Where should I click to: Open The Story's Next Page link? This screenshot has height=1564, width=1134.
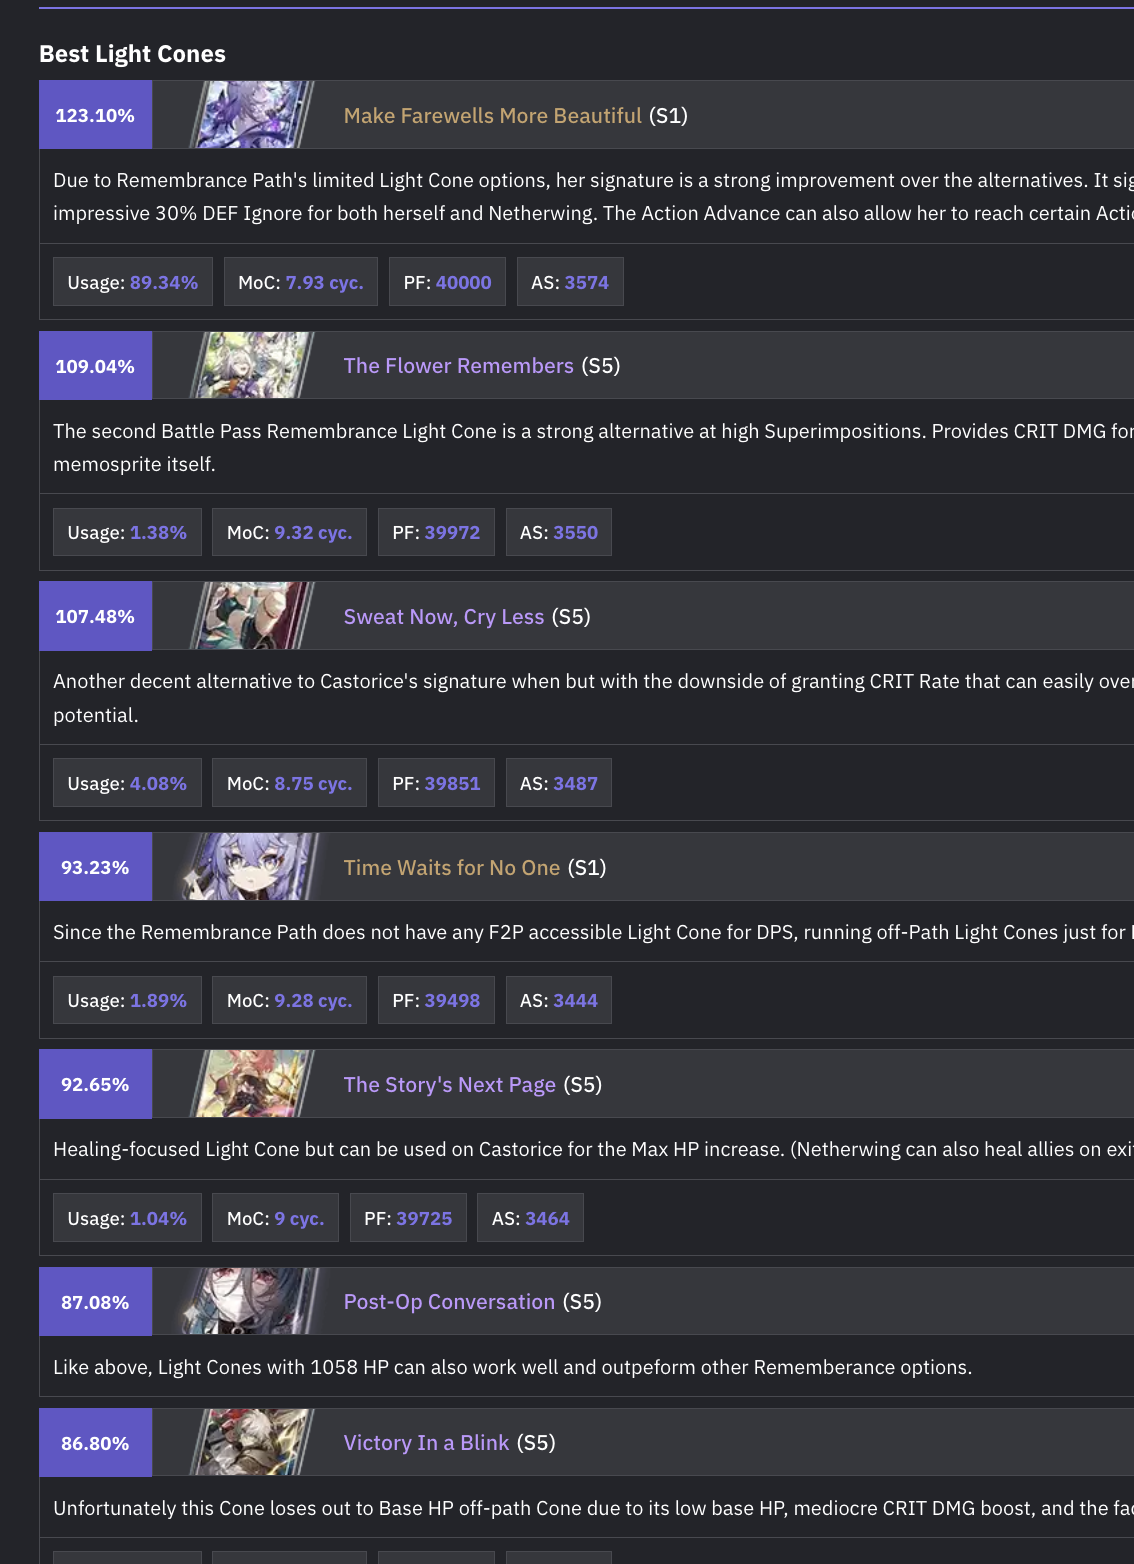point(449,1085)
